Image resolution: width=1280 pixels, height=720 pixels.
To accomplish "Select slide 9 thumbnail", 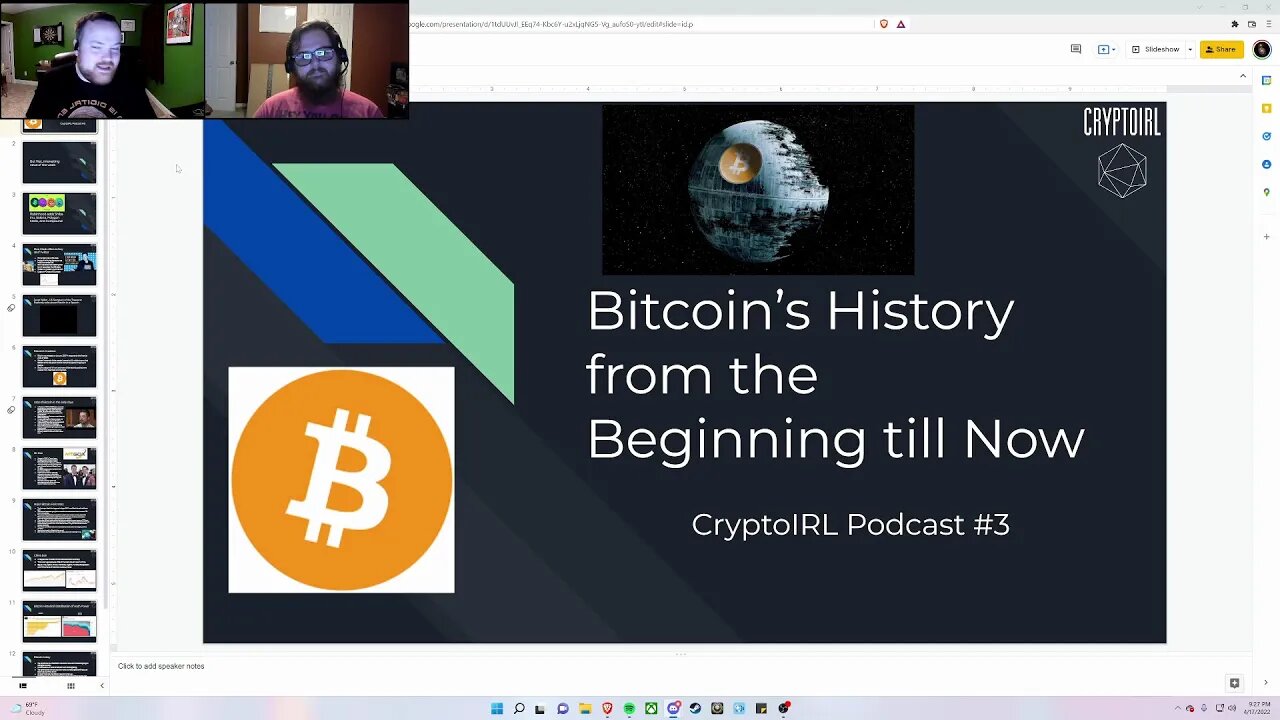I will [x=60, y=519].
